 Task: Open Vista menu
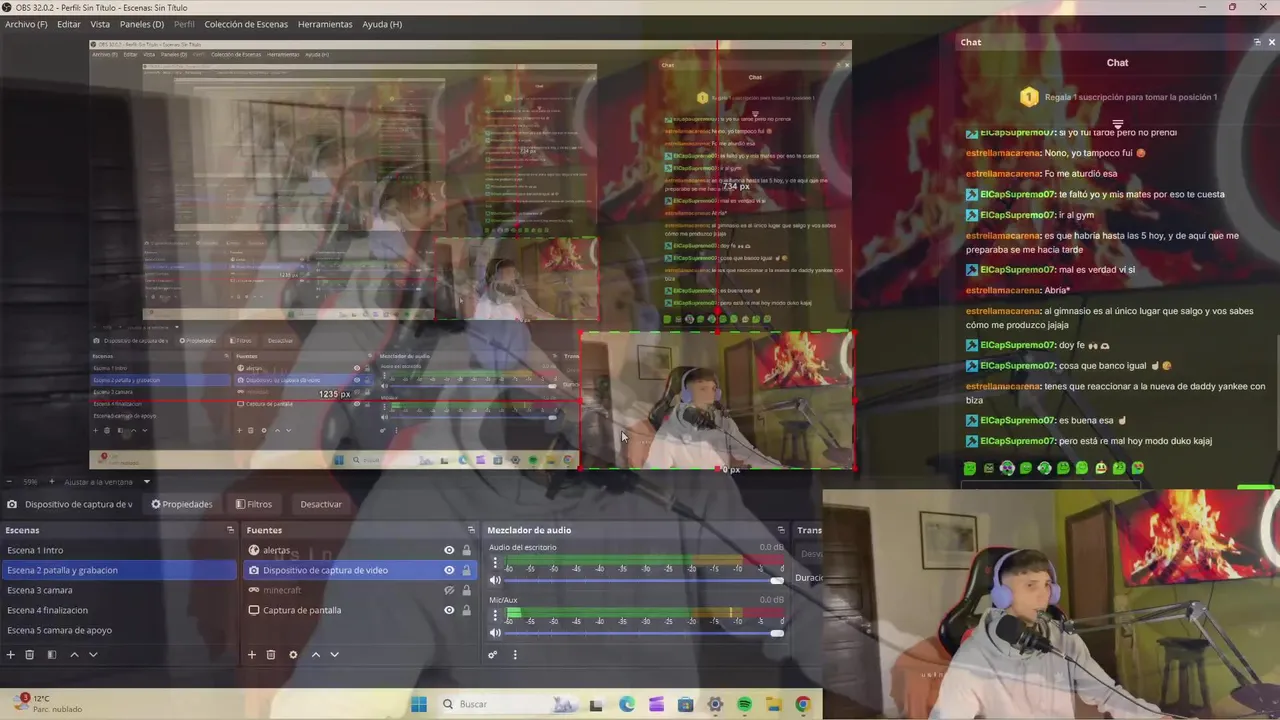(100, 24)
